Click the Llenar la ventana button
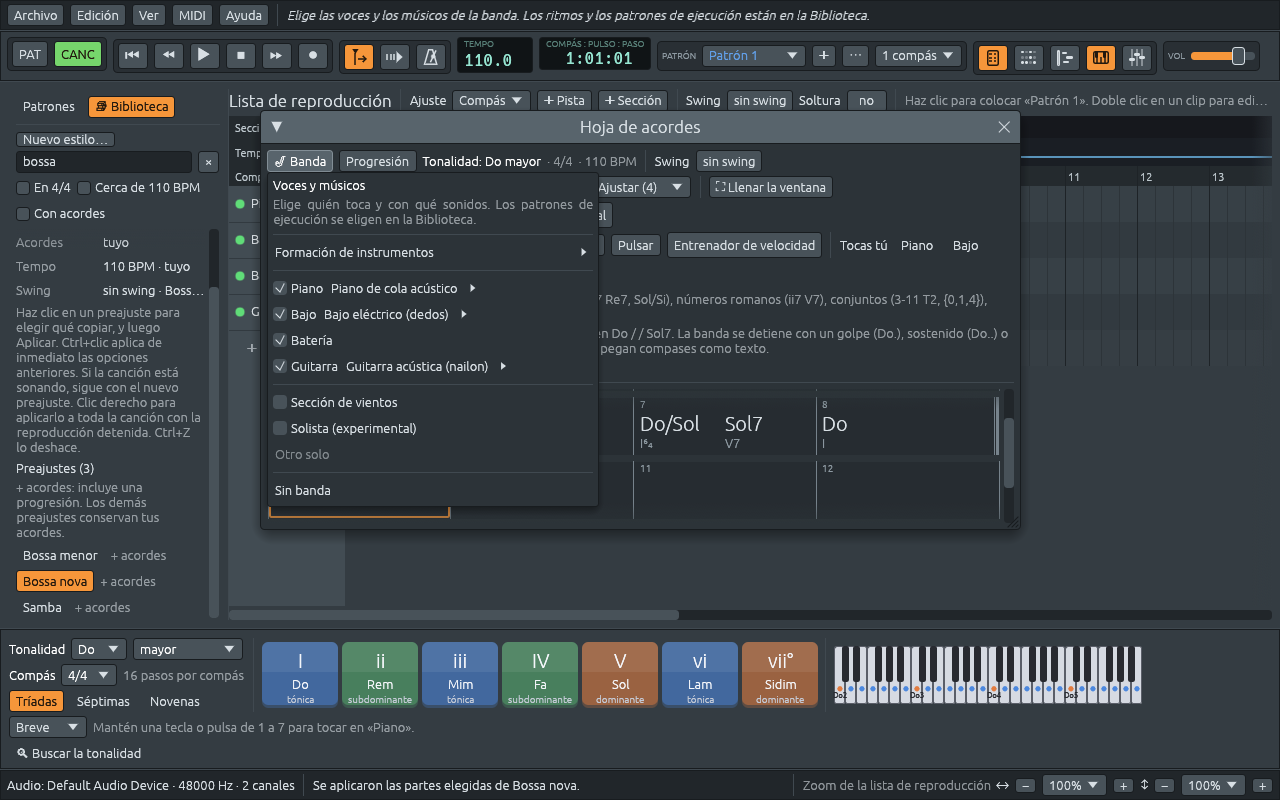This screenshot has width=1280, height=800. coord(770,188)
